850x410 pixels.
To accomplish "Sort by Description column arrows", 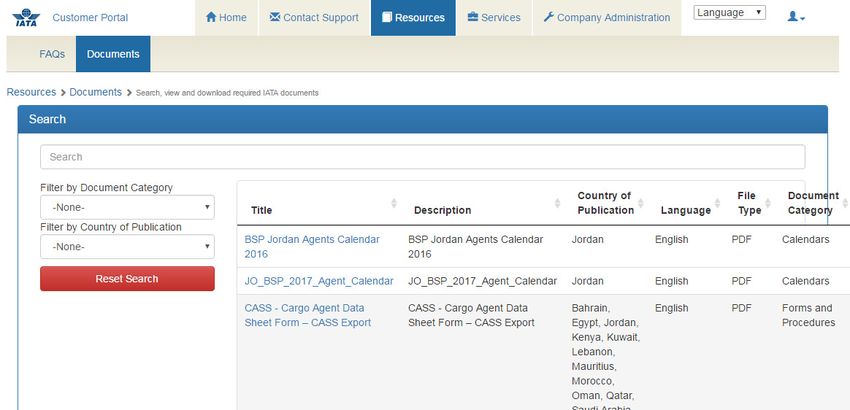I will (557, 203).
